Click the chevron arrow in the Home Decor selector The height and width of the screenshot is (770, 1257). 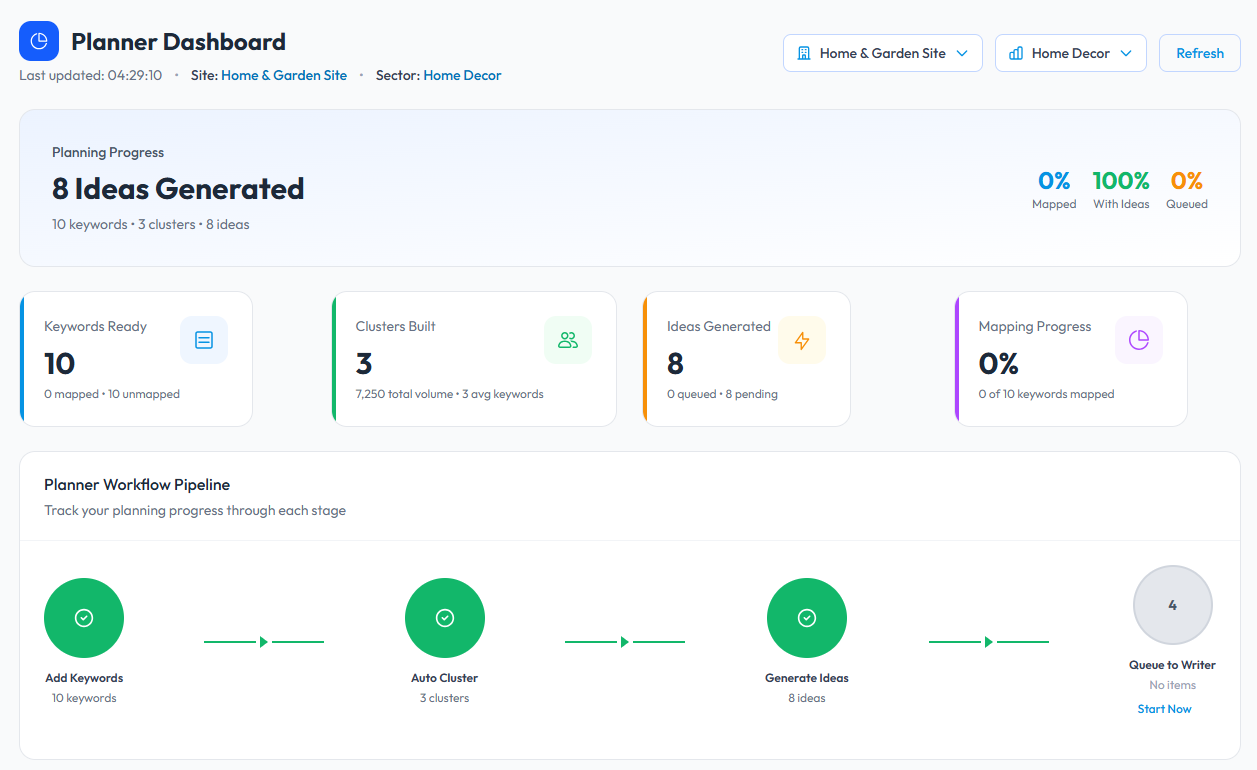[1126, 53]
